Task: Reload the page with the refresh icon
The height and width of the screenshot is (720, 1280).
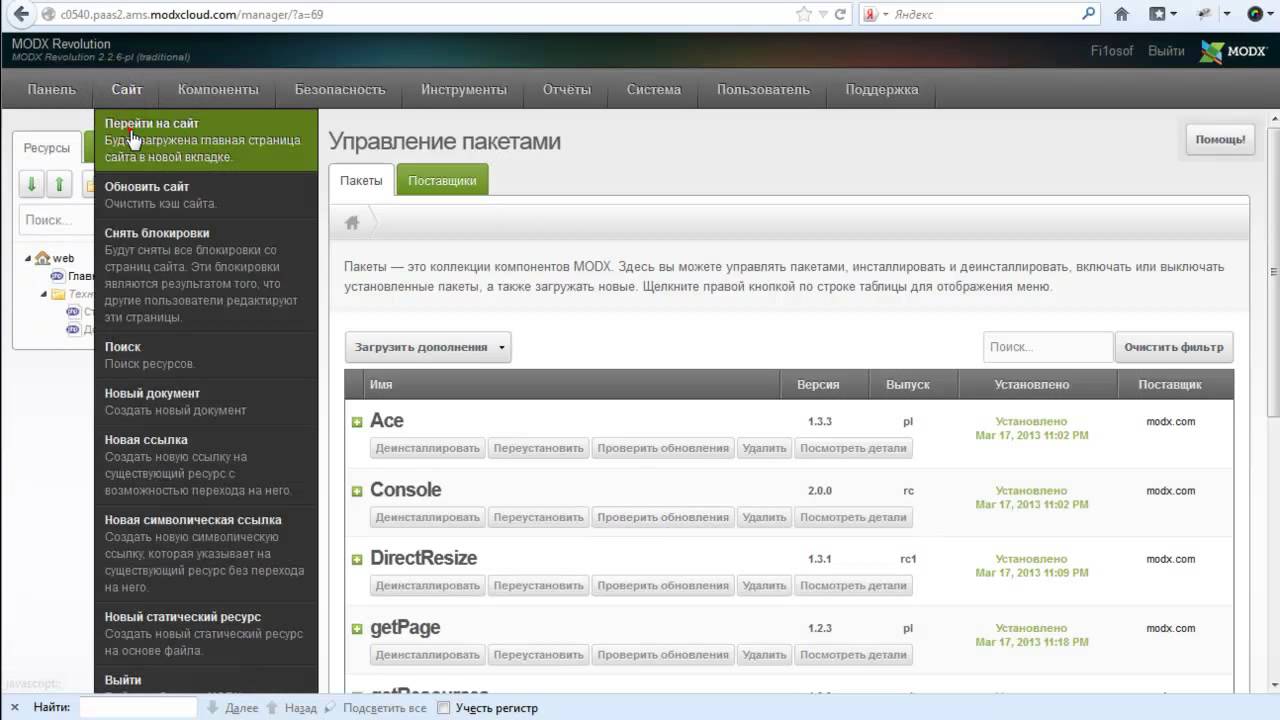Action: pos(841,15)
